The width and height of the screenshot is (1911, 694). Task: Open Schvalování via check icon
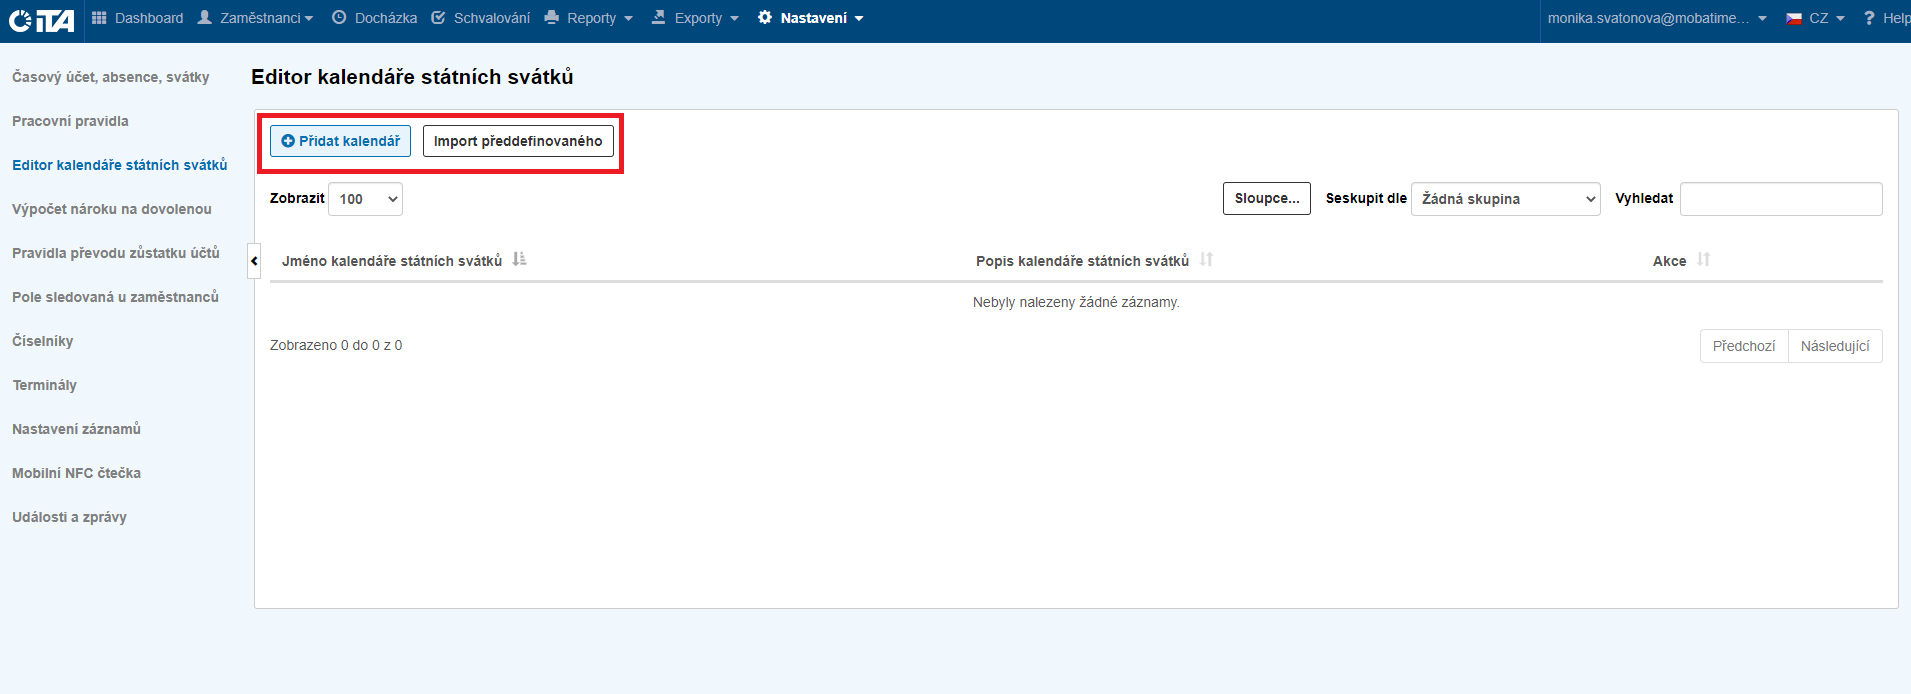point(438,18)
